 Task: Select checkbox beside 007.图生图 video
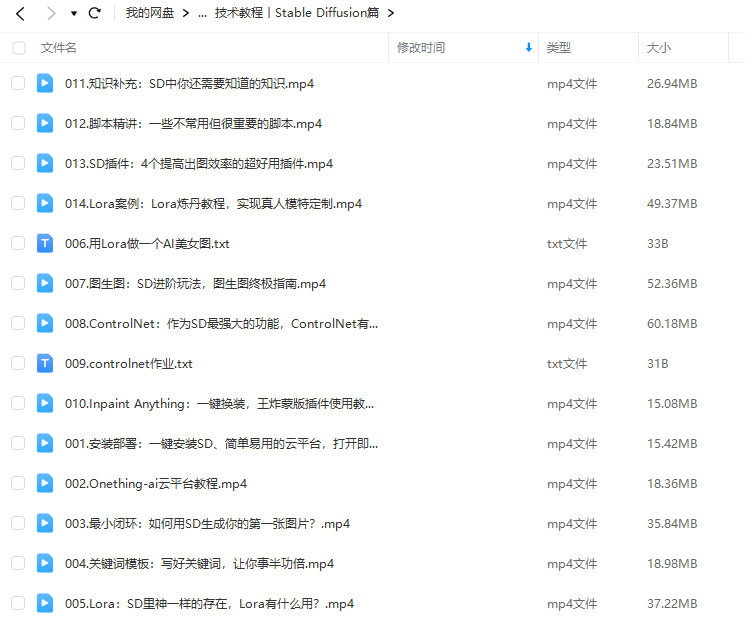(18, 283)
